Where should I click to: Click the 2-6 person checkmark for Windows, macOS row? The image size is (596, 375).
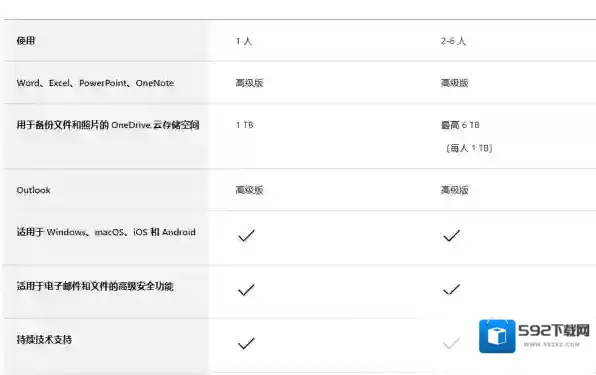click(x=451, y=236)
